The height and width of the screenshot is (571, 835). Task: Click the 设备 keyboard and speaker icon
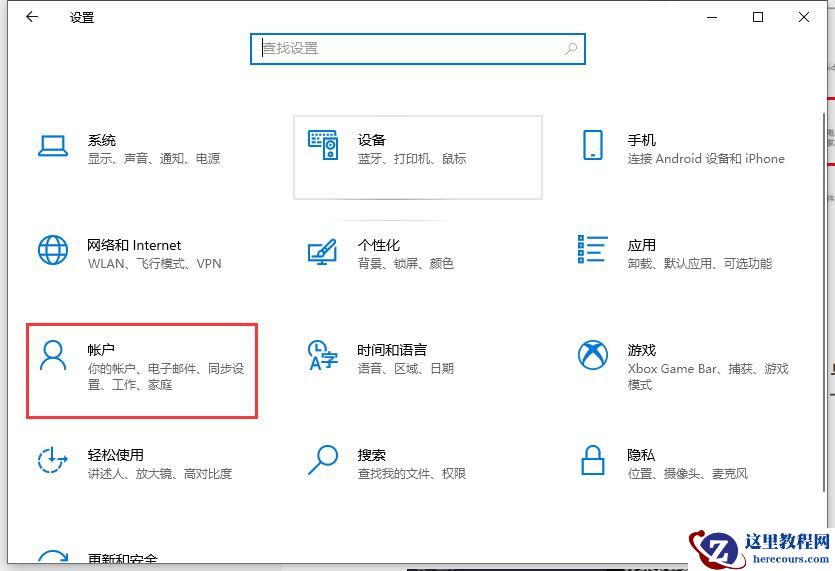(x=323, y=145)
